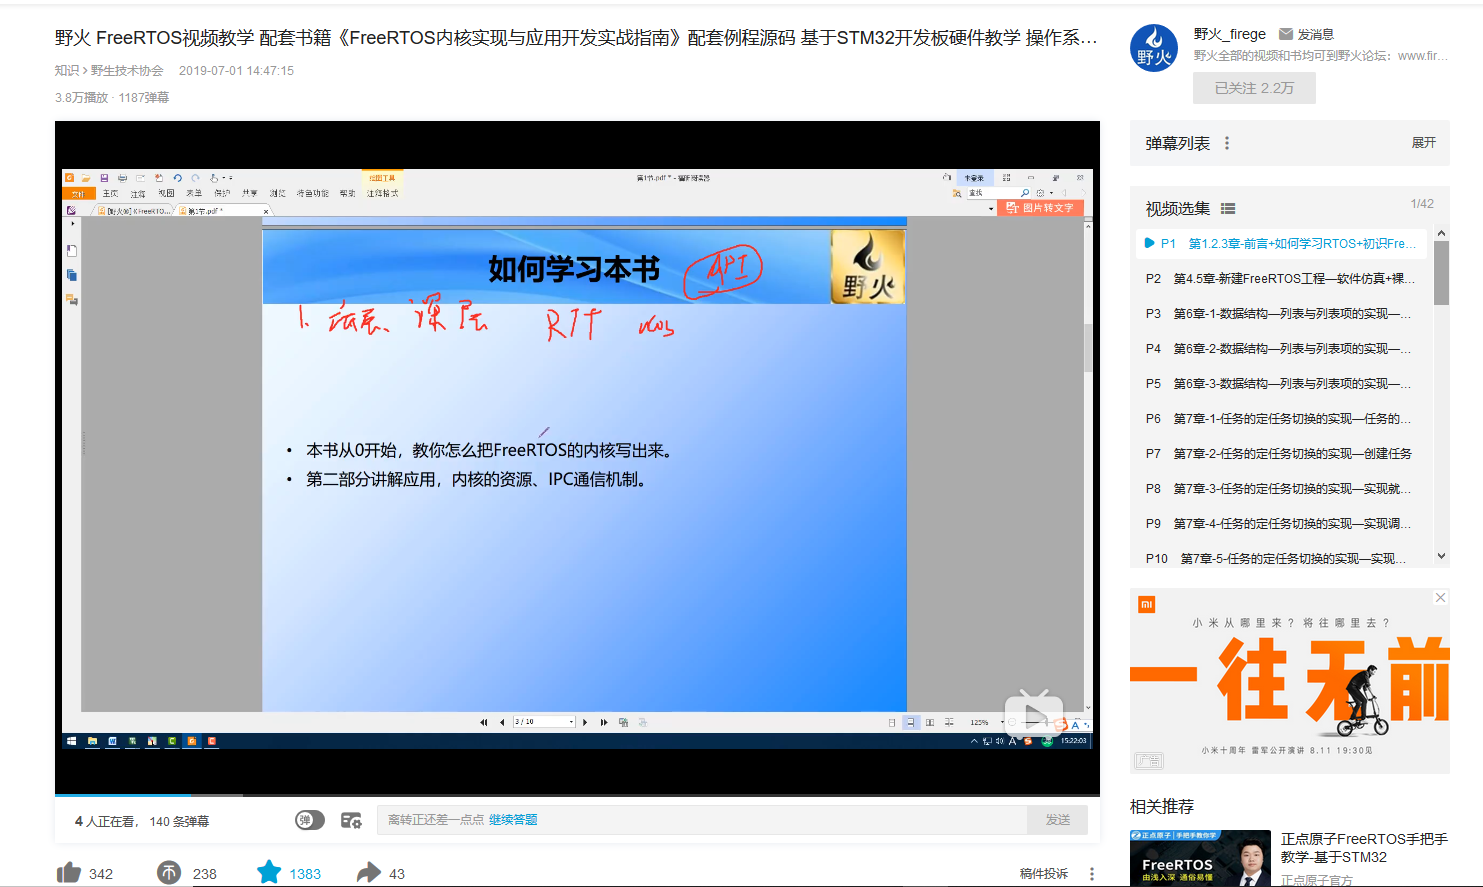Viewport: 1483px width, 887px height.
Task: Toggle list view icon beside 视频选集
Action: tap(1228, 209)
